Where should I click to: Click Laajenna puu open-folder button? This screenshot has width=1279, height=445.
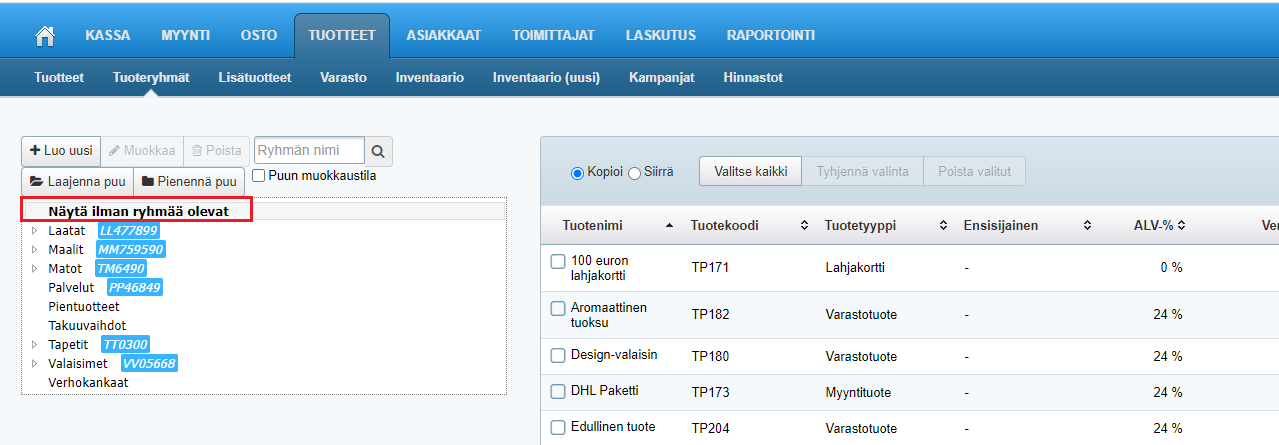[x=77, y=182]
